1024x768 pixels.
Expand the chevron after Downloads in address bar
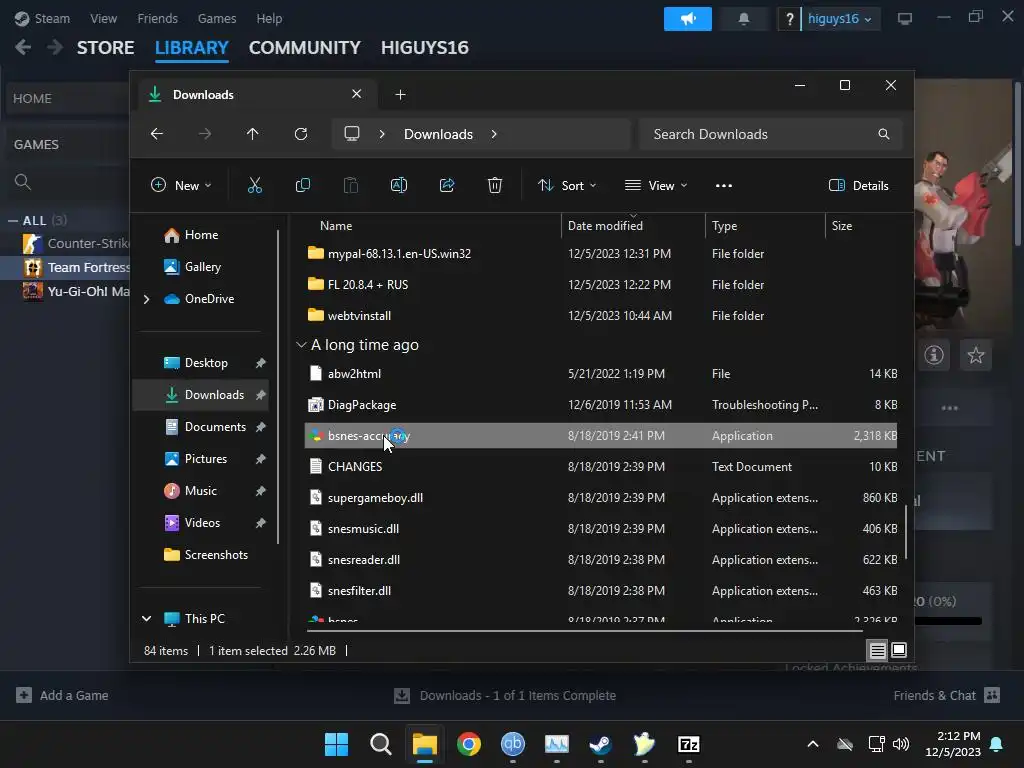click(494, 134)
